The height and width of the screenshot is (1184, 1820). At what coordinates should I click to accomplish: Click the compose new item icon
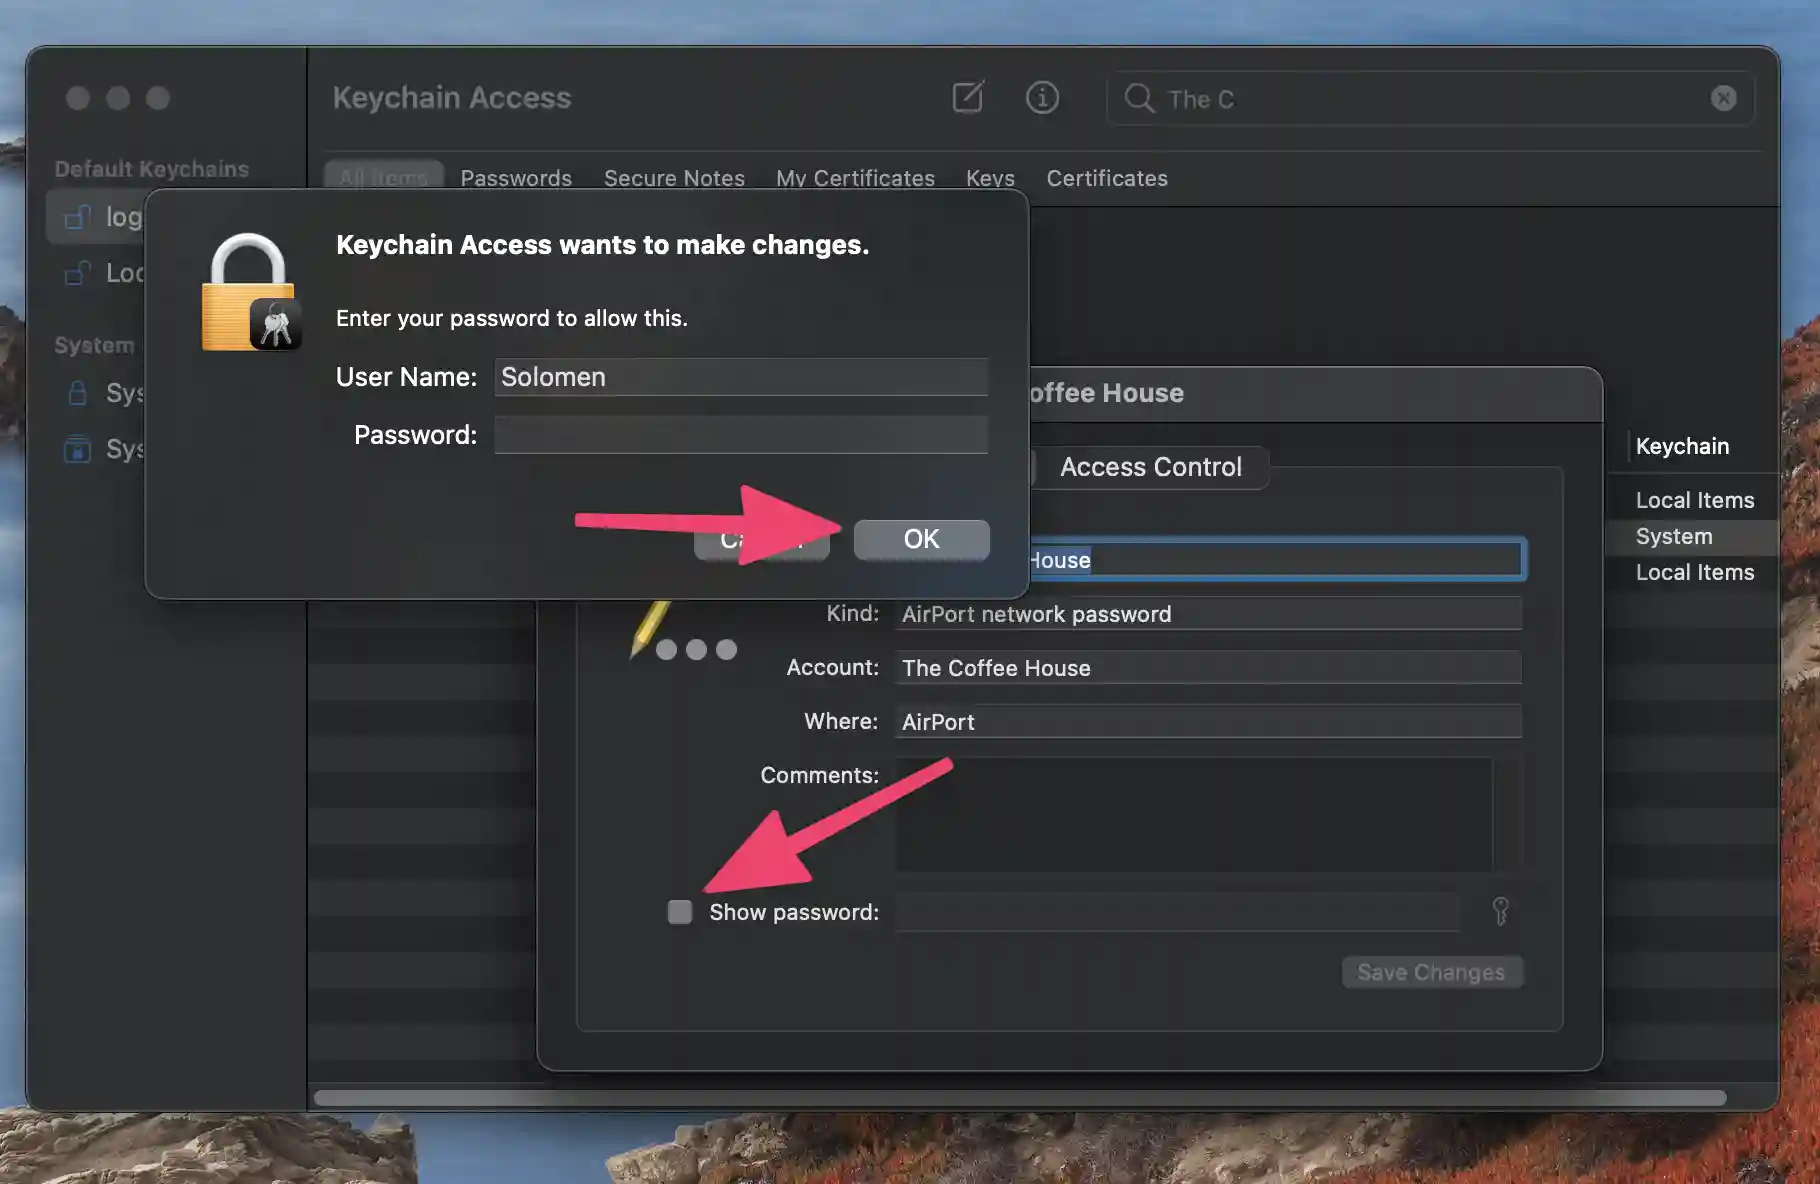coord(968,97)
